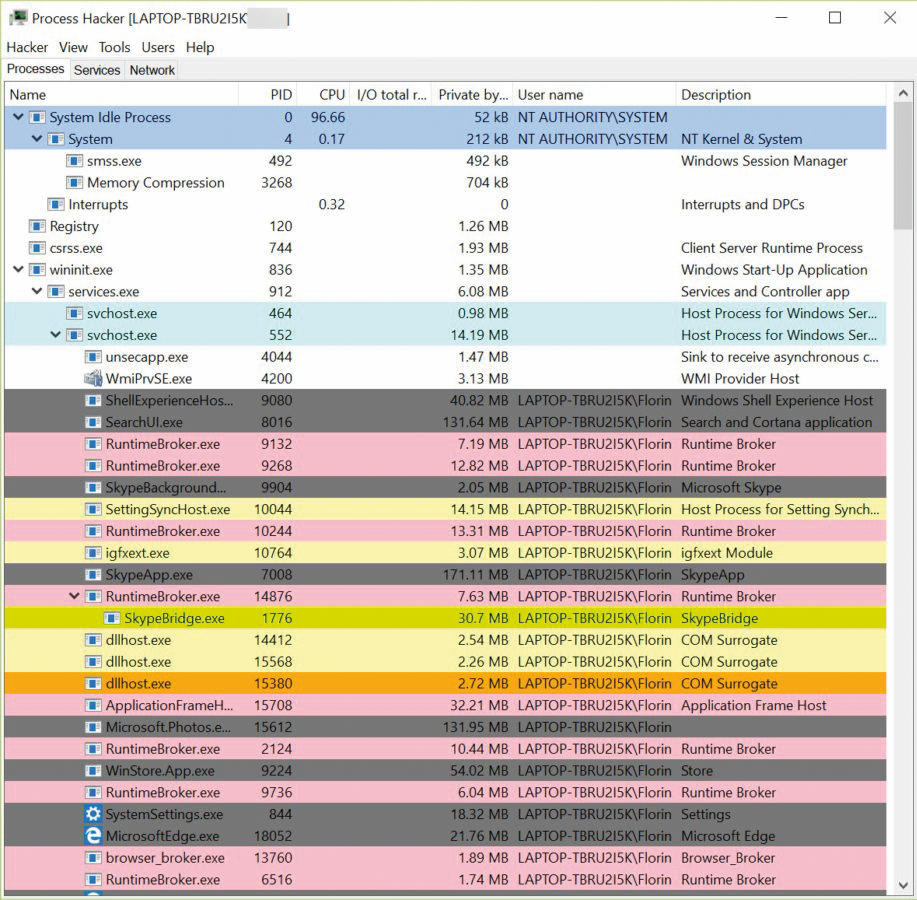
Task: Collapse the System Idle Process tree
Action: pyautogui.click(x=18, y=117)
